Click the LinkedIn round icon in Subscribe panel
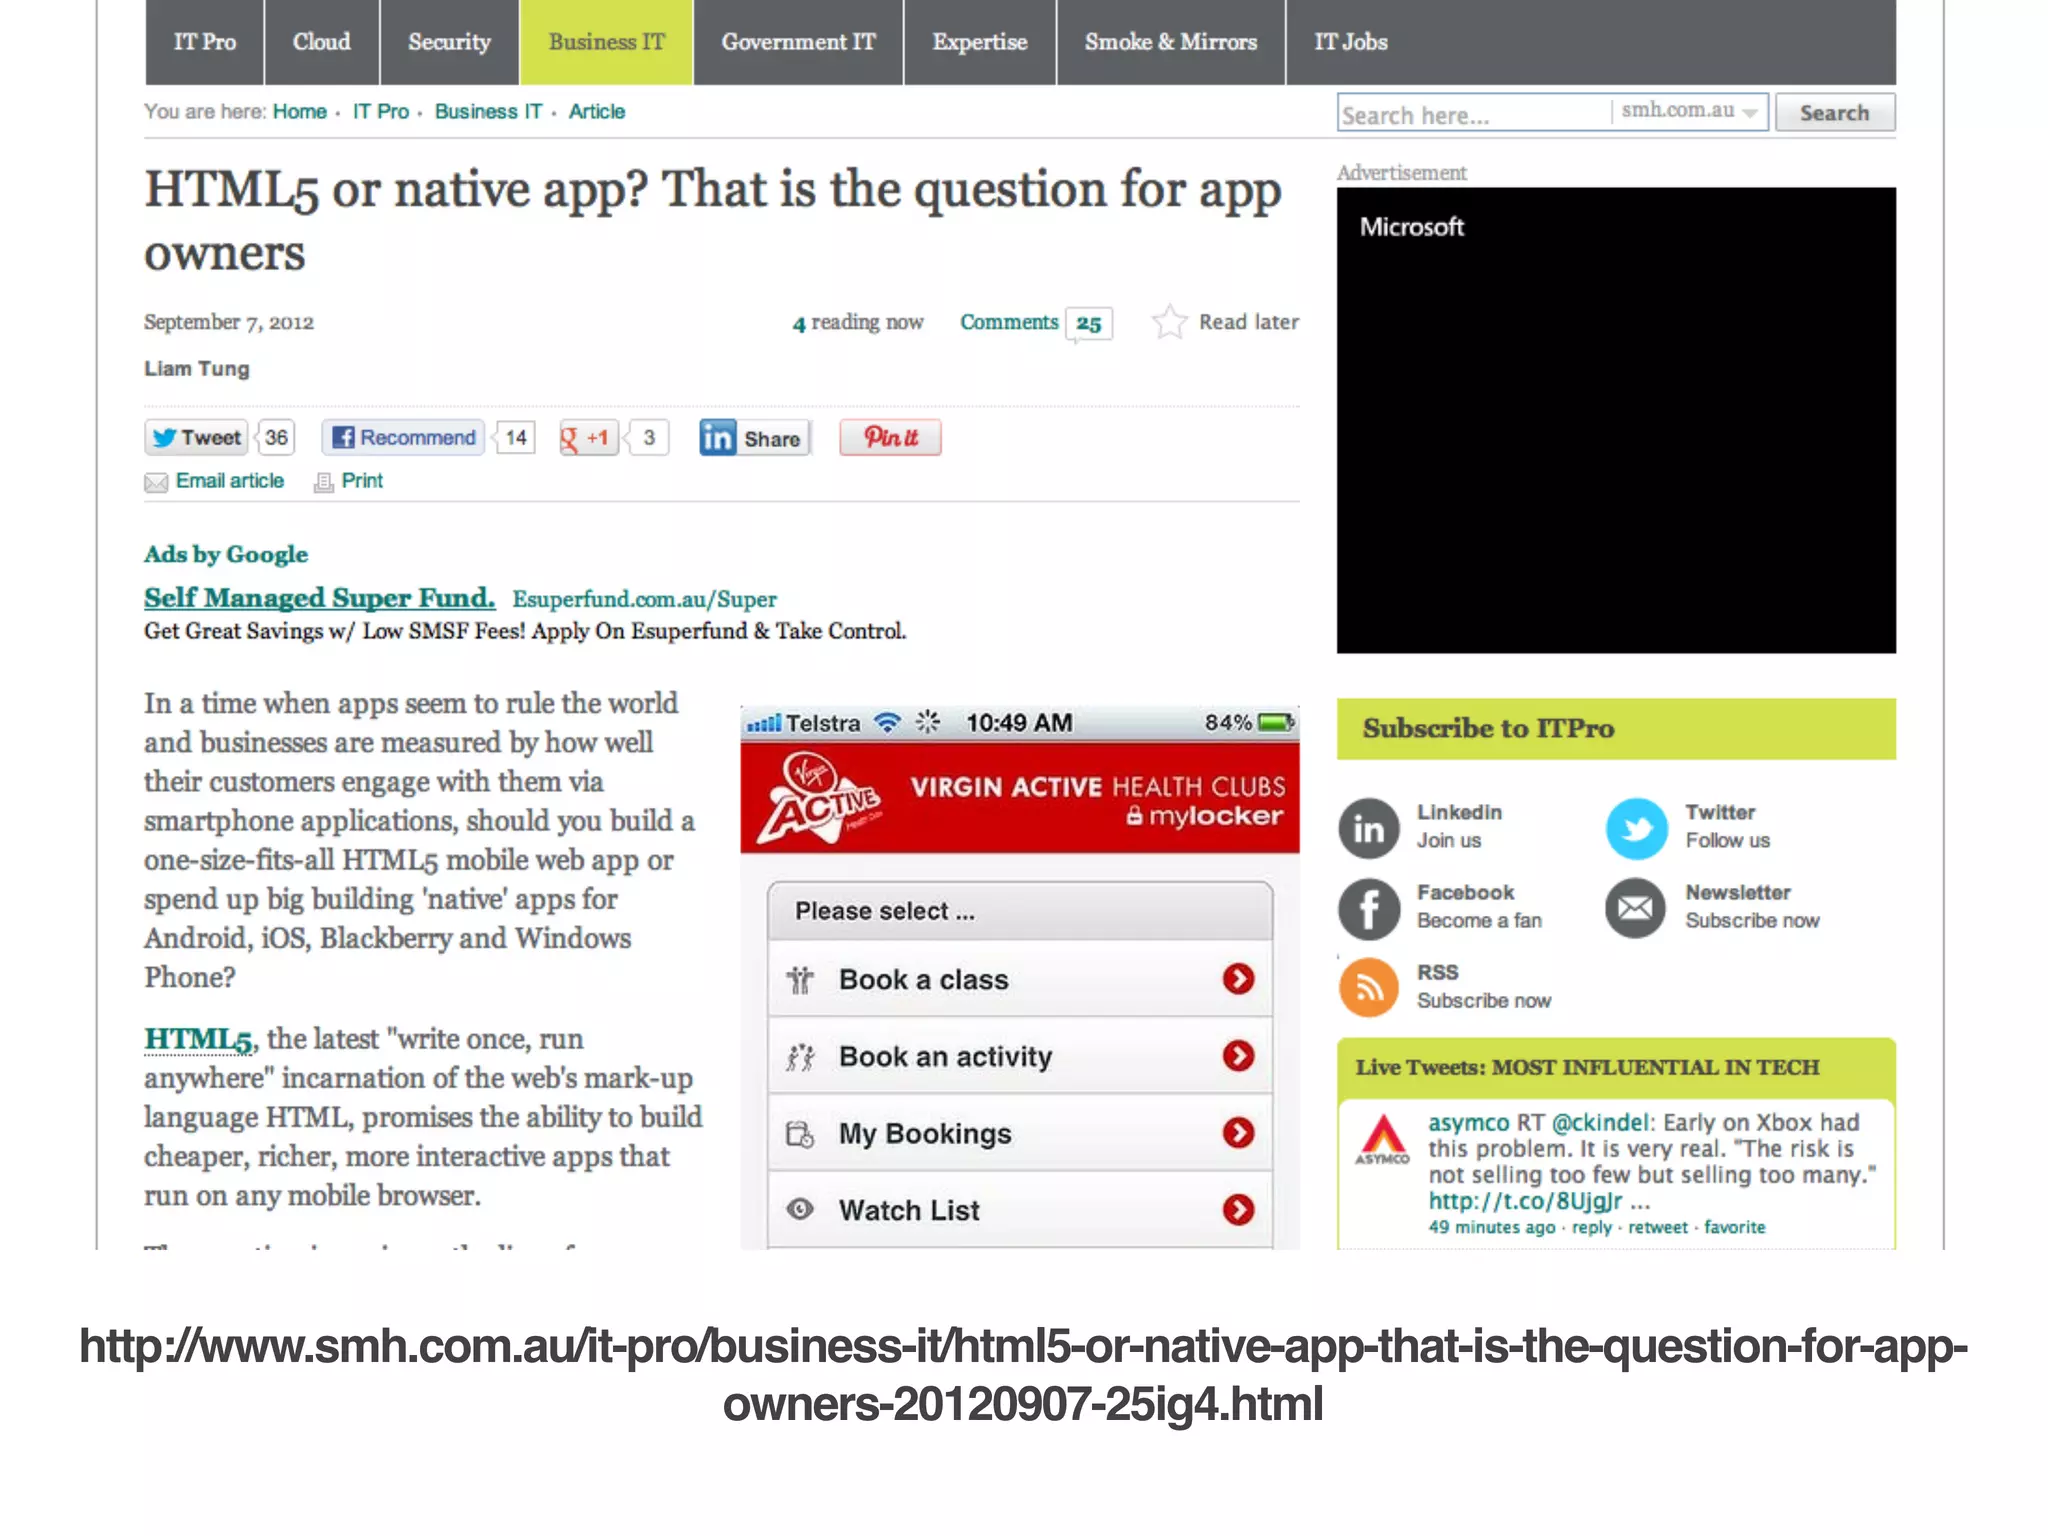Viewport: 2048px width, 1536px height. [x=1368, y=828]
